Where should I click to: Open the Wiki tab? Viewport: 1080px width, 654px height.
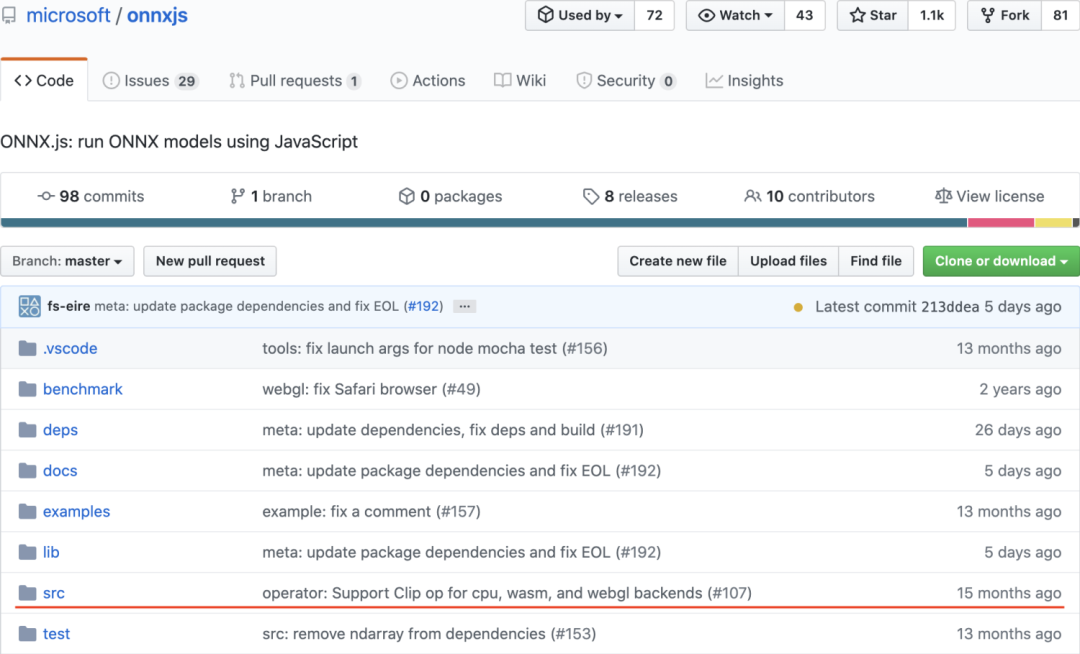pos(520,81)
